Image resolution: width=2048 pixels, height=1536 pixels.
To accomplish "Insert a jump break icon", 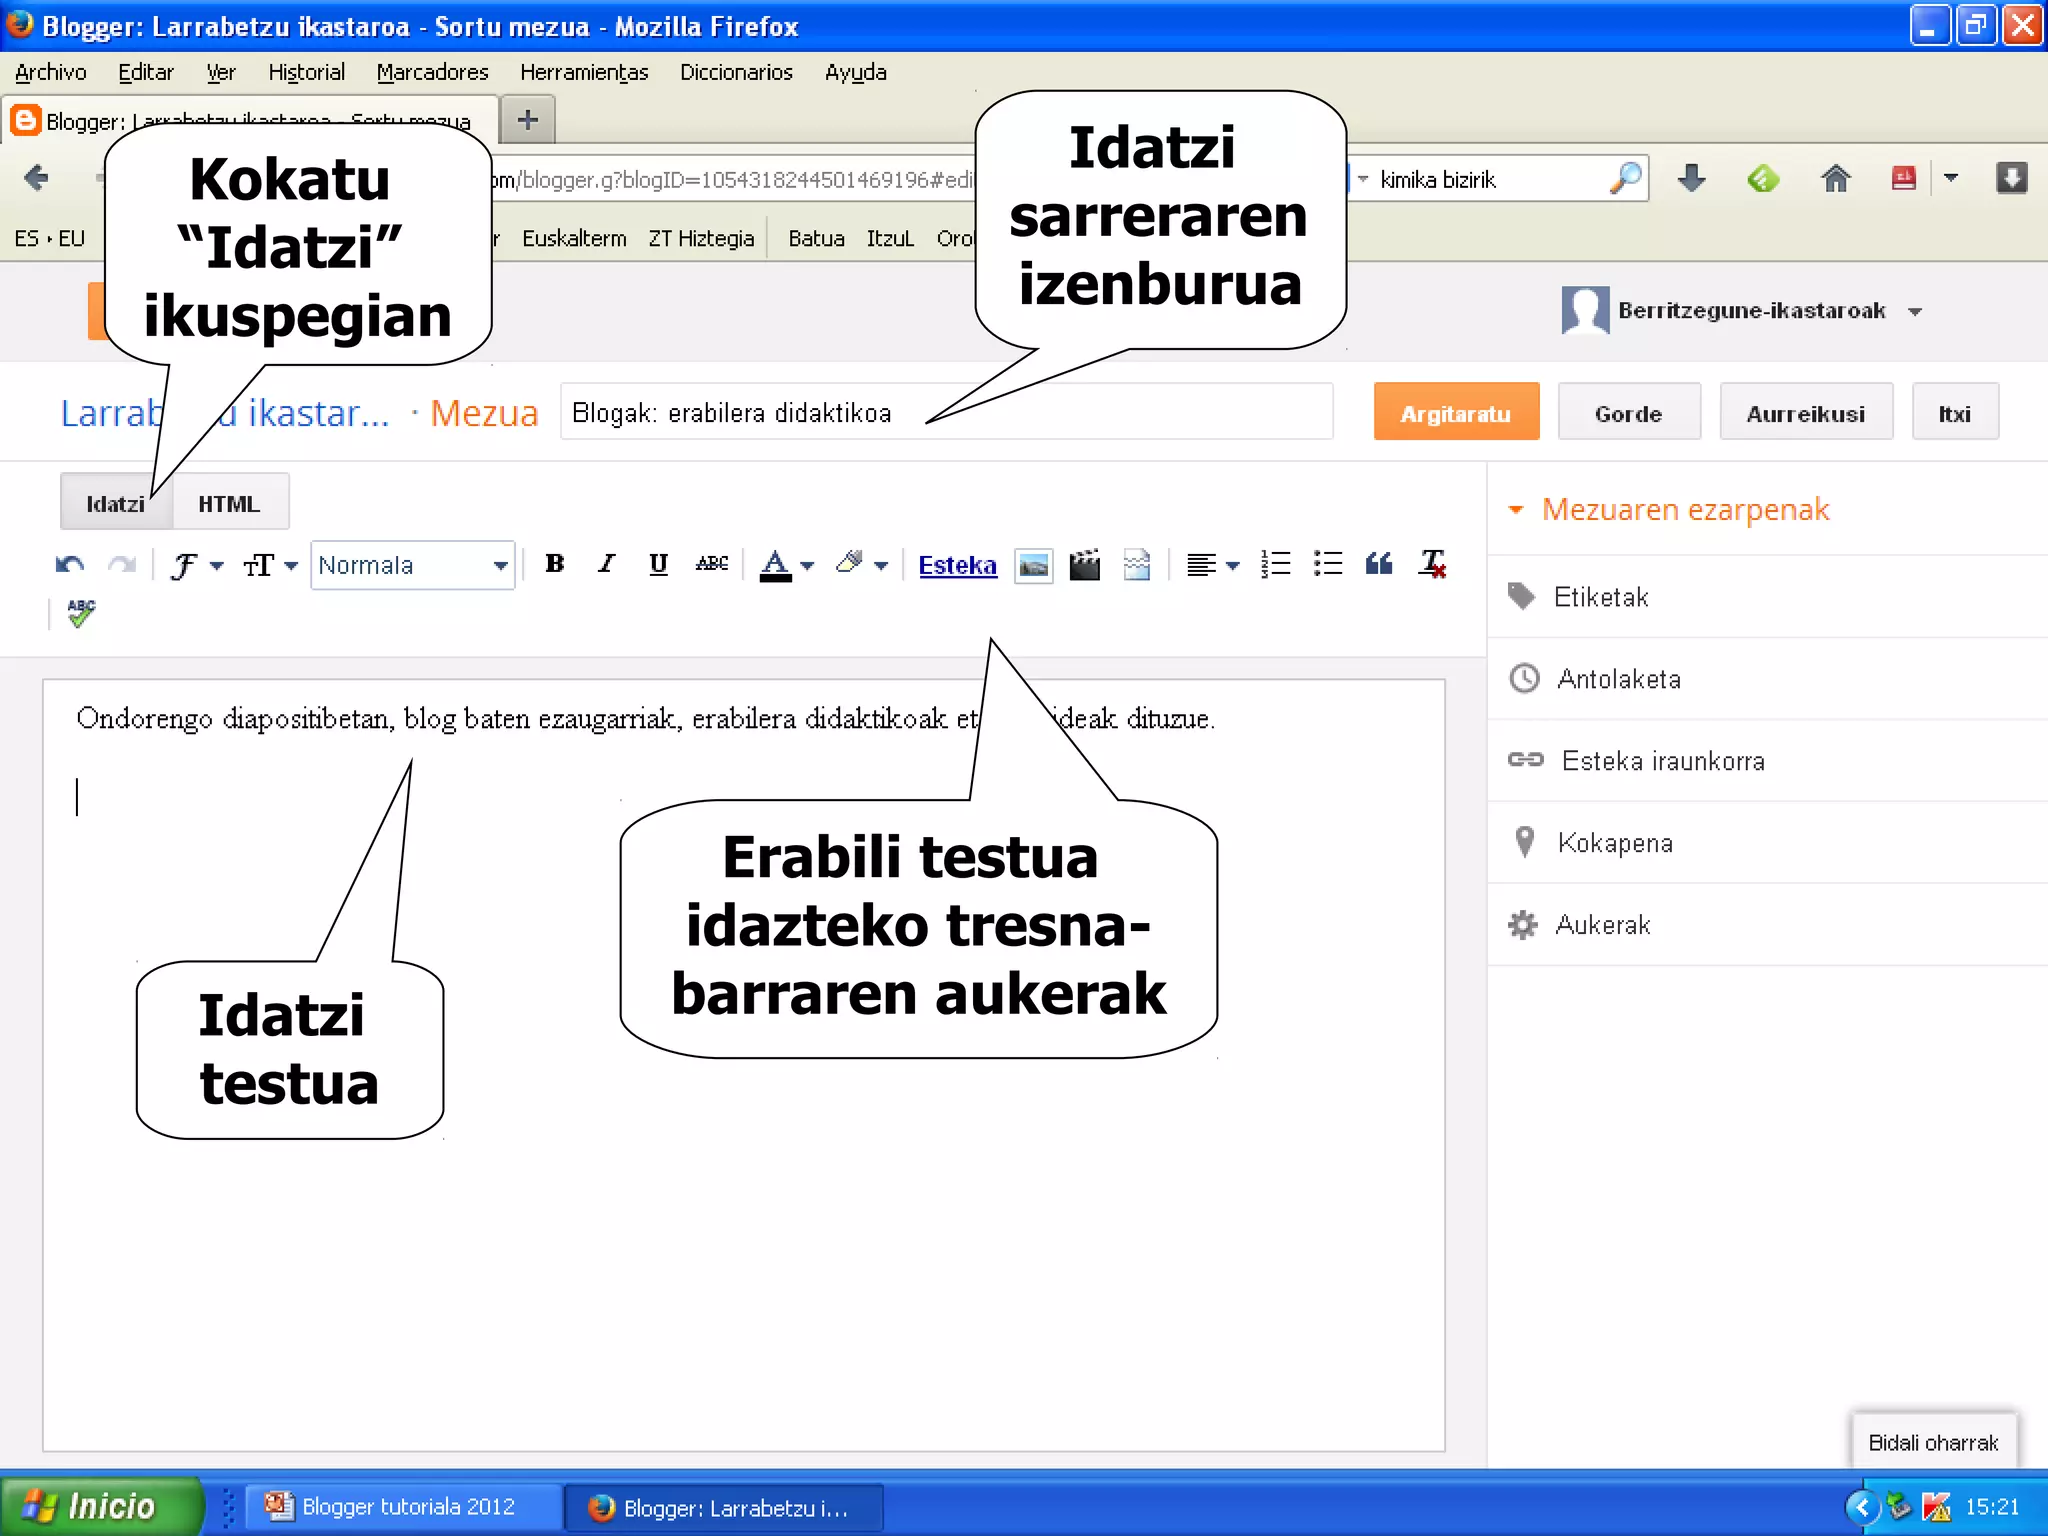I will (x=1137, y=565).
